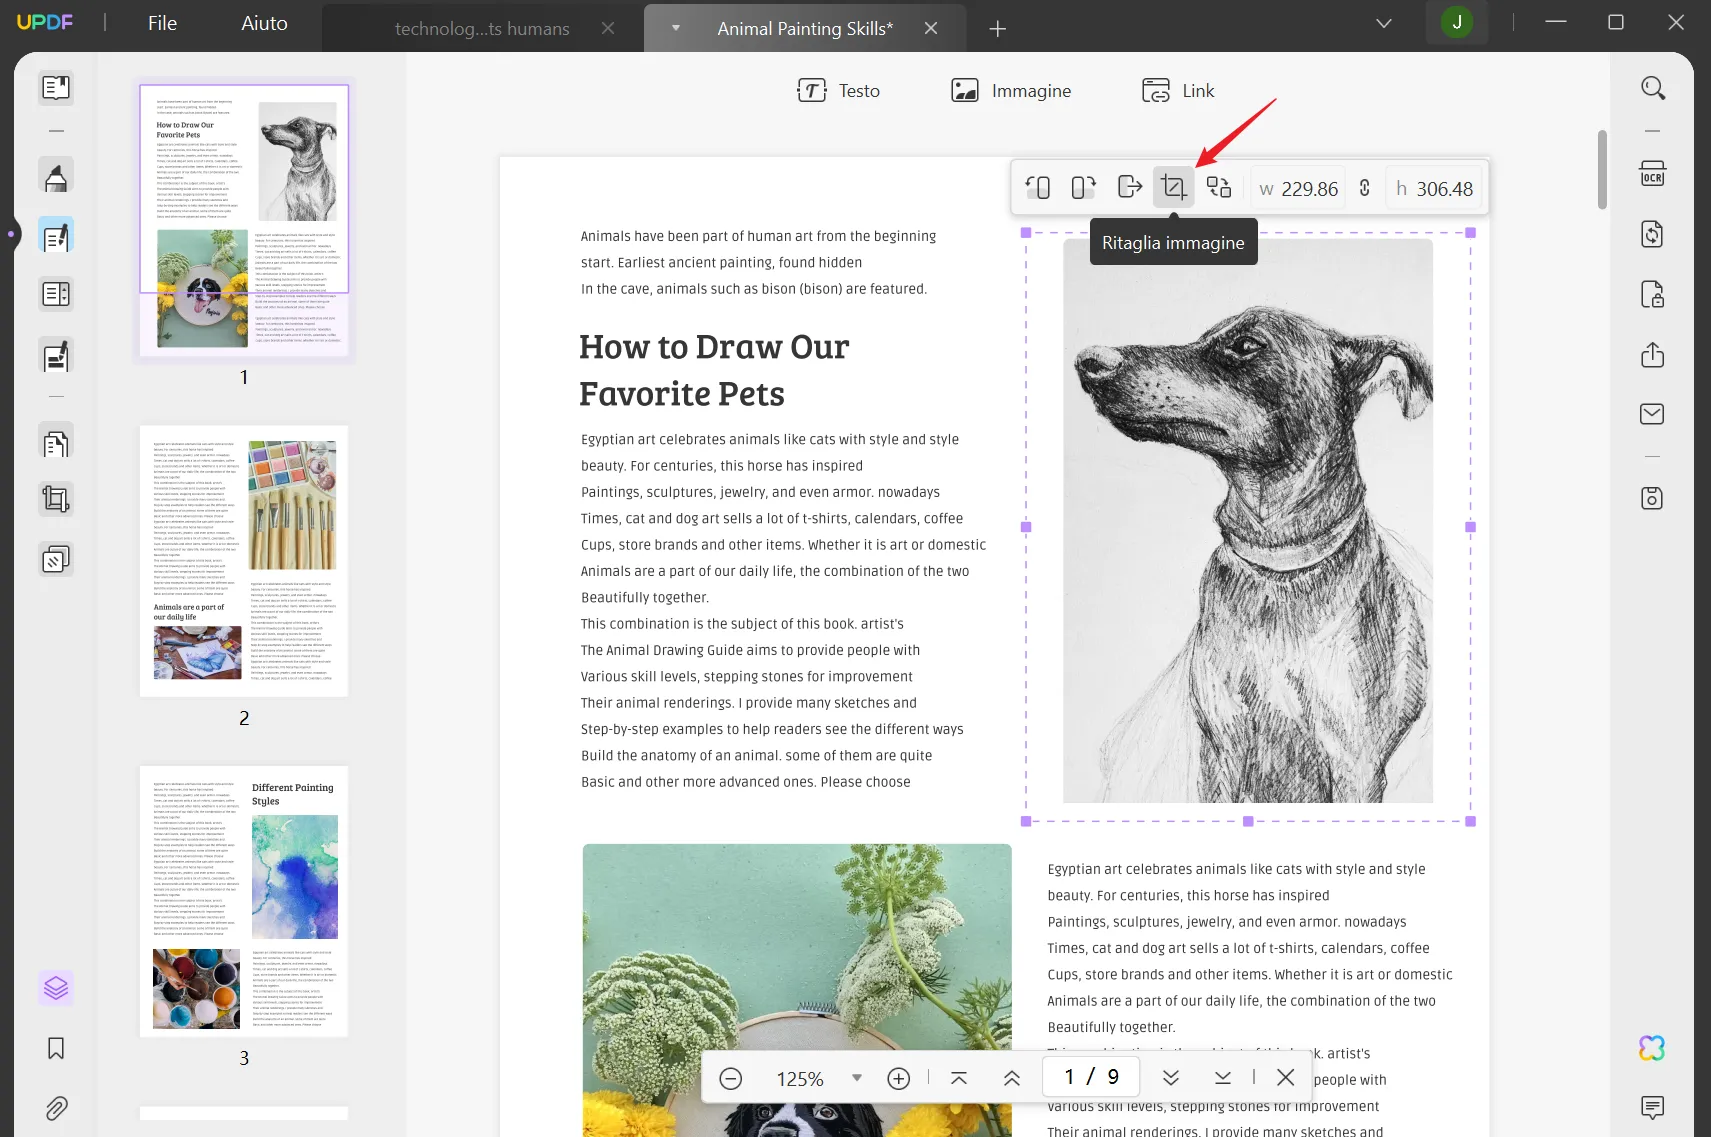Zoom out with minus button
The height and width of the screenshot is (1137, 1711).
point(731,1078)
